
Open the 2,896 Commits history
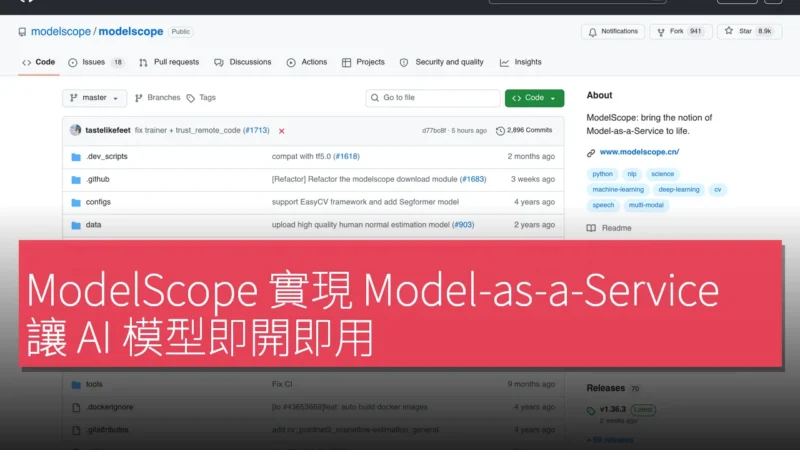pyautogui.click(x=524, y=131)
